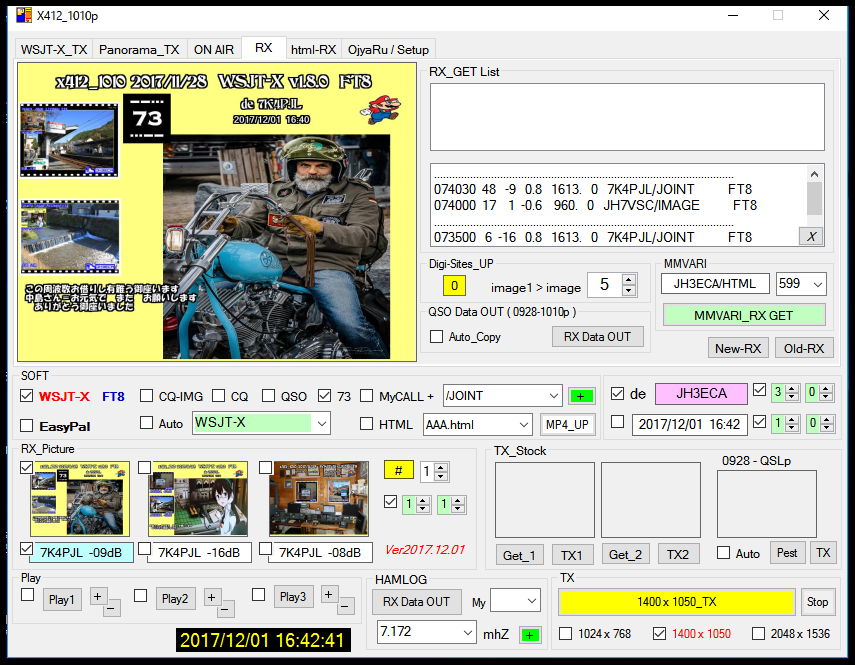Screen dimensions: 855x665
Task: Uncheck the 1400 x 1050 resolution option
Action: click(659, 633)
